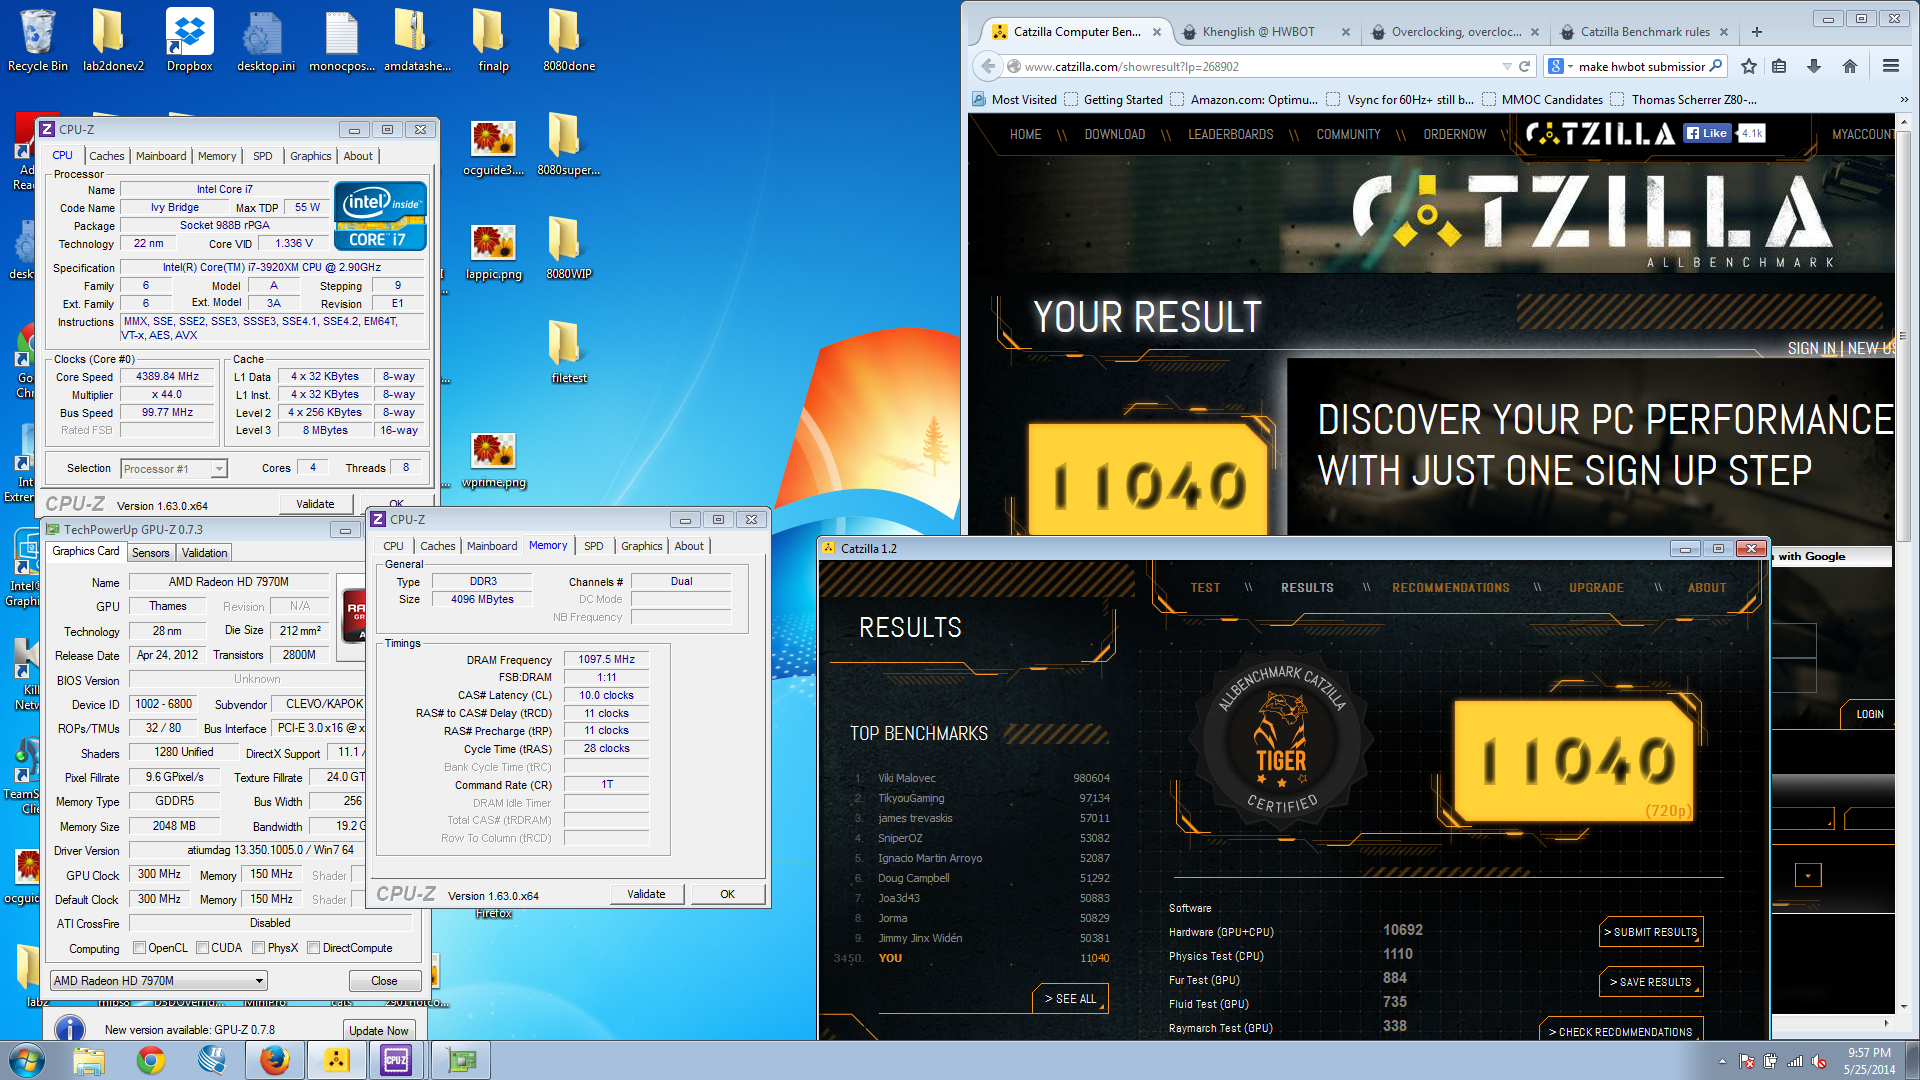Open Windows Start menu
The image size is (1920, 1080).
(x=26, y=1060)
